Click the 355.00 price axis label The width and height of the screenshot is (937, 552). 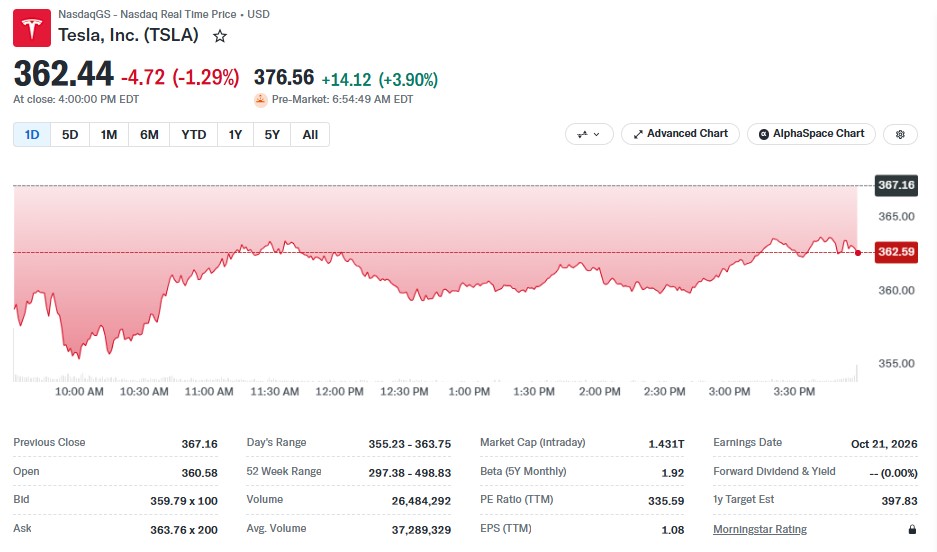pyautogui.click(x=896, y=364)
